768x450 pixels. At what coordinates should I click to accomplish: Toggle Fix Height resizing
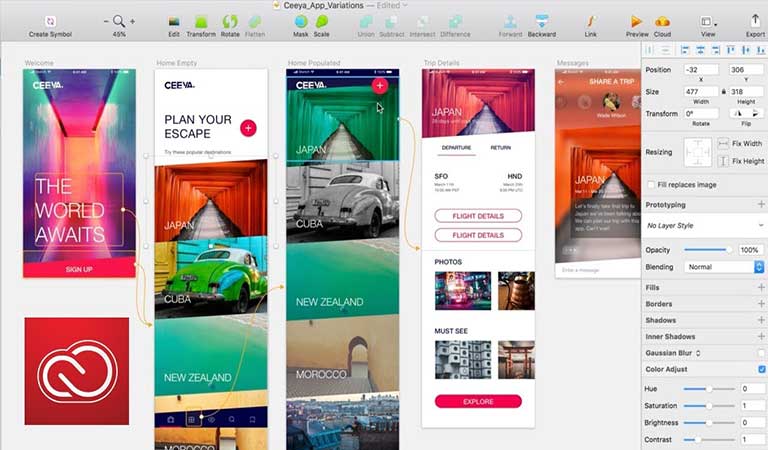723,161
